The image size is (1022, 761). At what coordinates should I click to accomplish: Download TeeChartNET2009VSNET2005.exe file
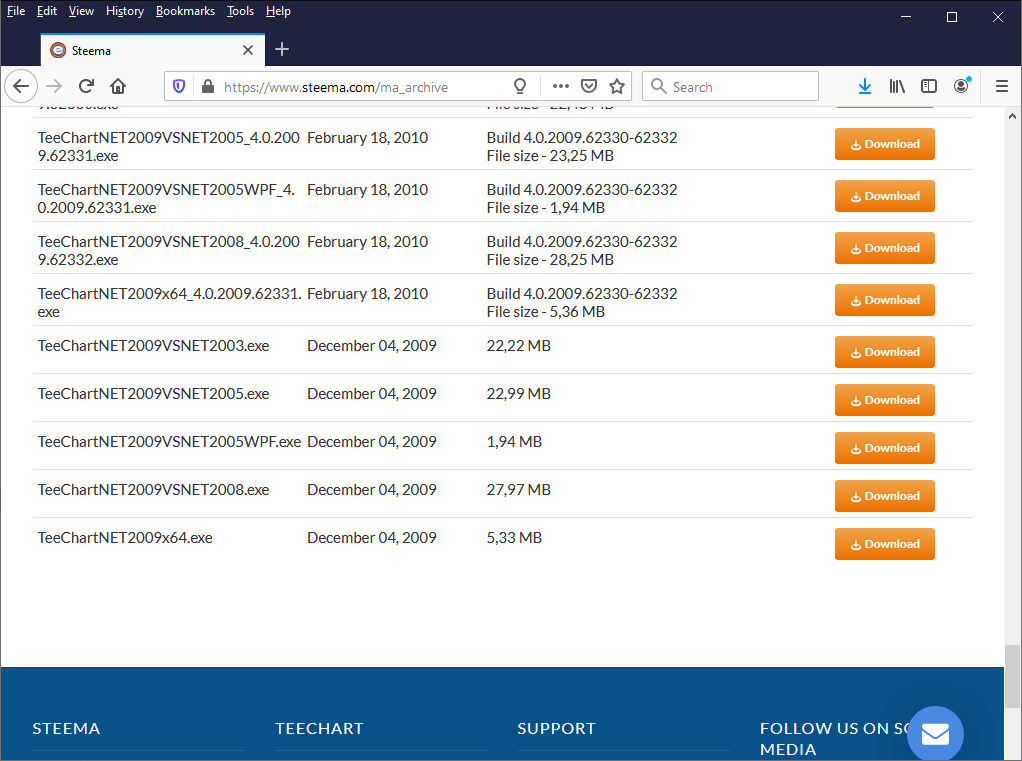[884, 400]
